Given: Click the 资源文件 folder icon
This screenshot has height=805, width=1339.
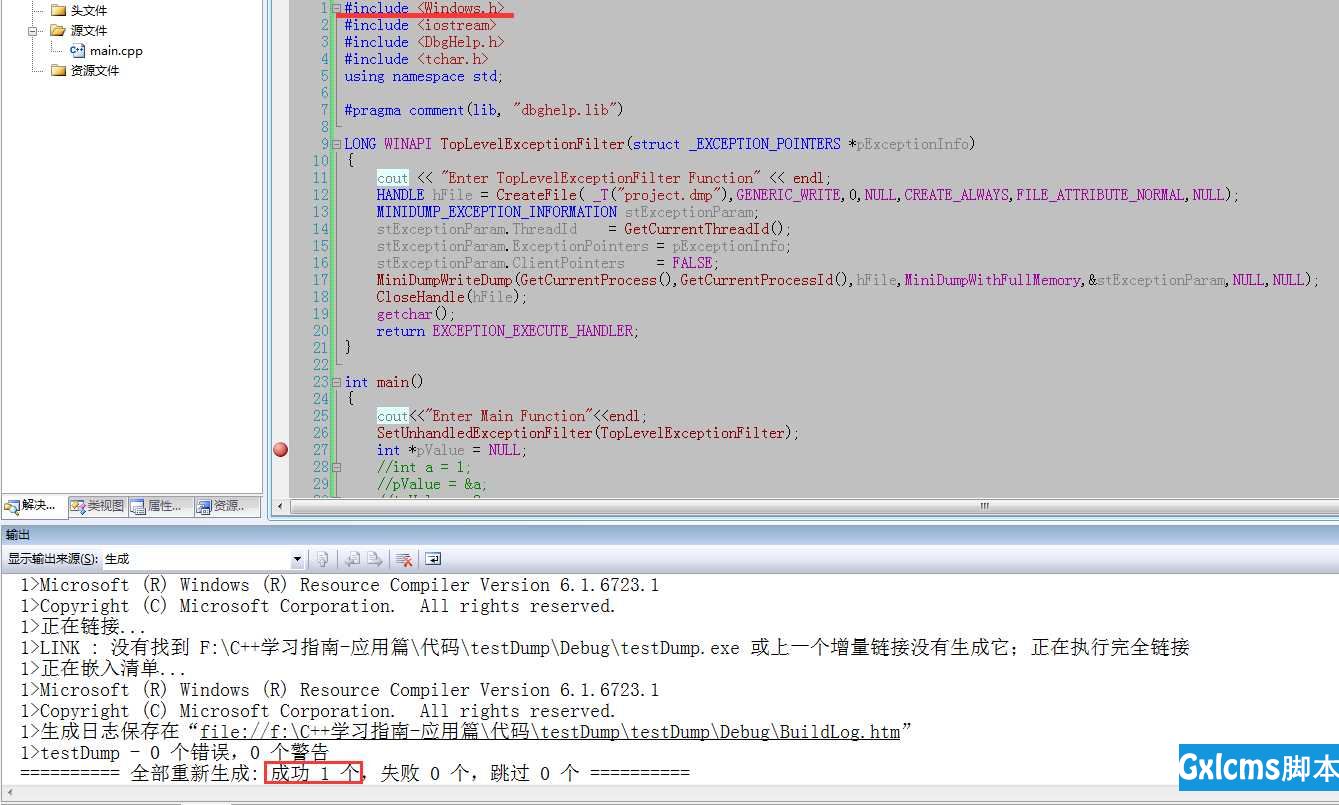Looking at the screenshot, I should point(58,71).
